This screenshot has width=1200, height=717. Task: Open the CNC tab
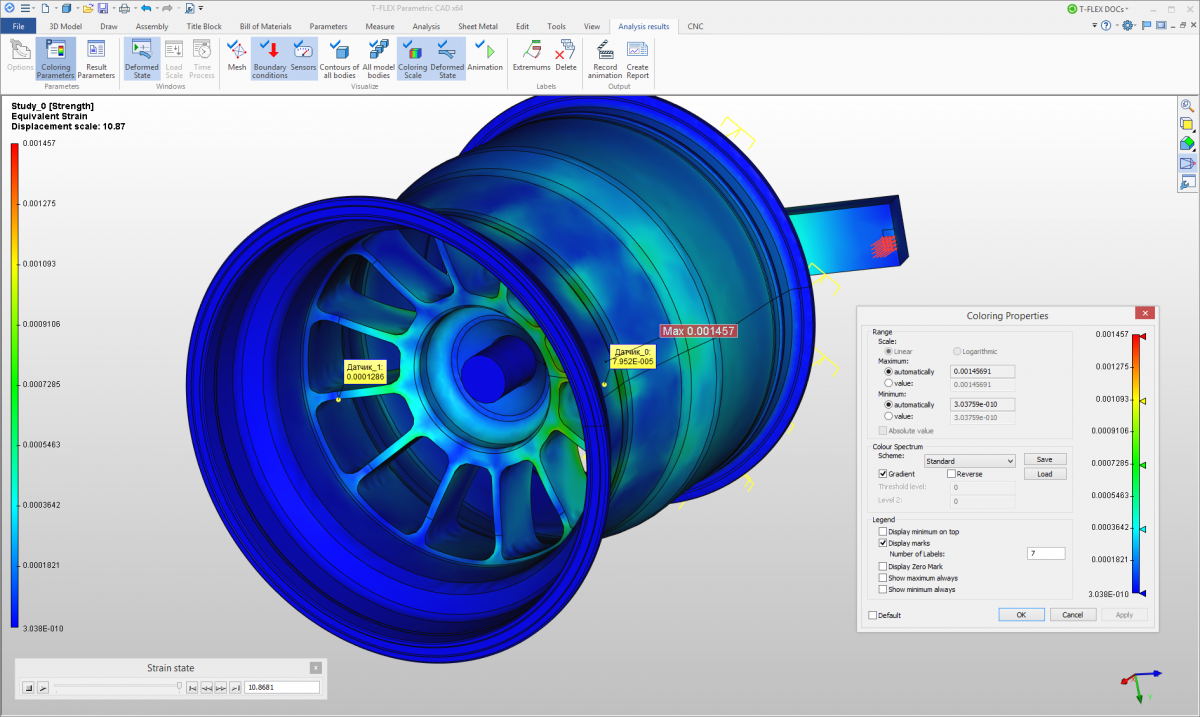click(x=695, y=26)
